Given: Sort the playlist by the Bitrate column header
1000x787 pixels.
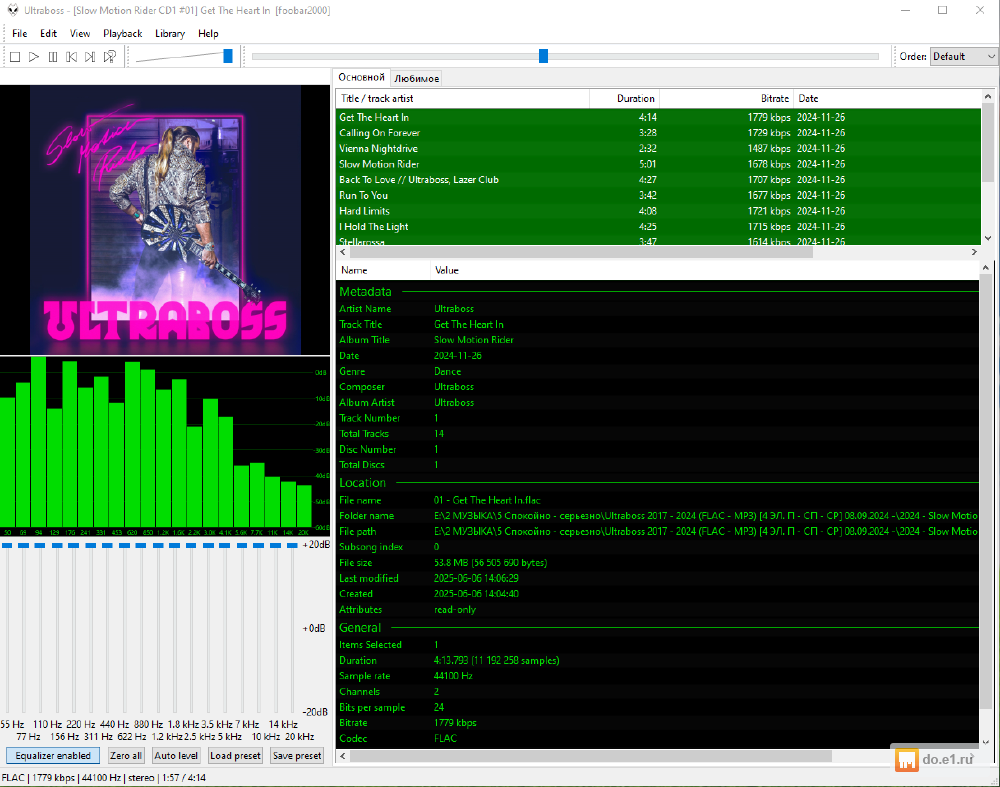Looking at the screenshot, I should coord(726,98).
